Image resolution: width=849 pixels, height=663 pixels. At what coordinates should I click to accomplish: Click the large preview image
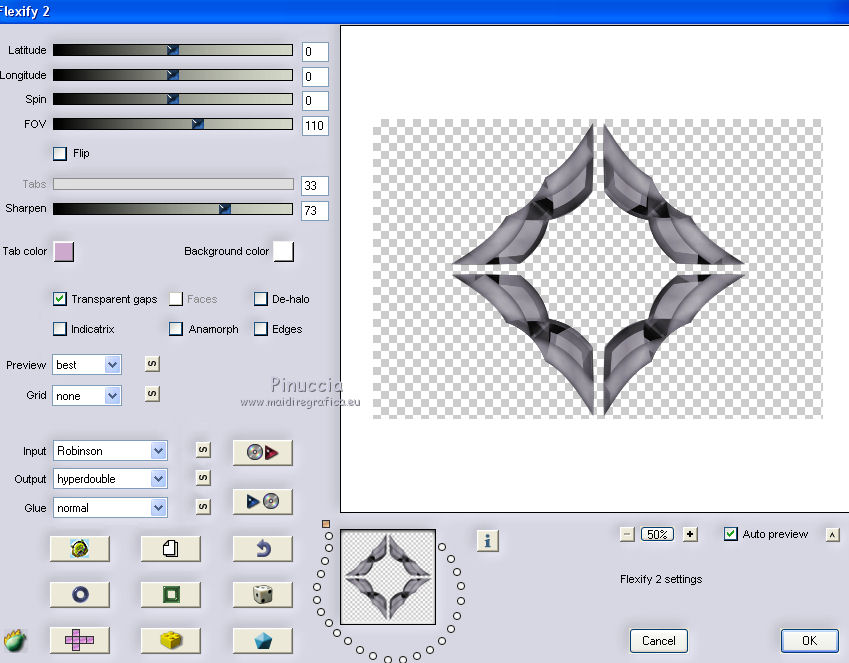pyautogui.click(x=598, y=269)
